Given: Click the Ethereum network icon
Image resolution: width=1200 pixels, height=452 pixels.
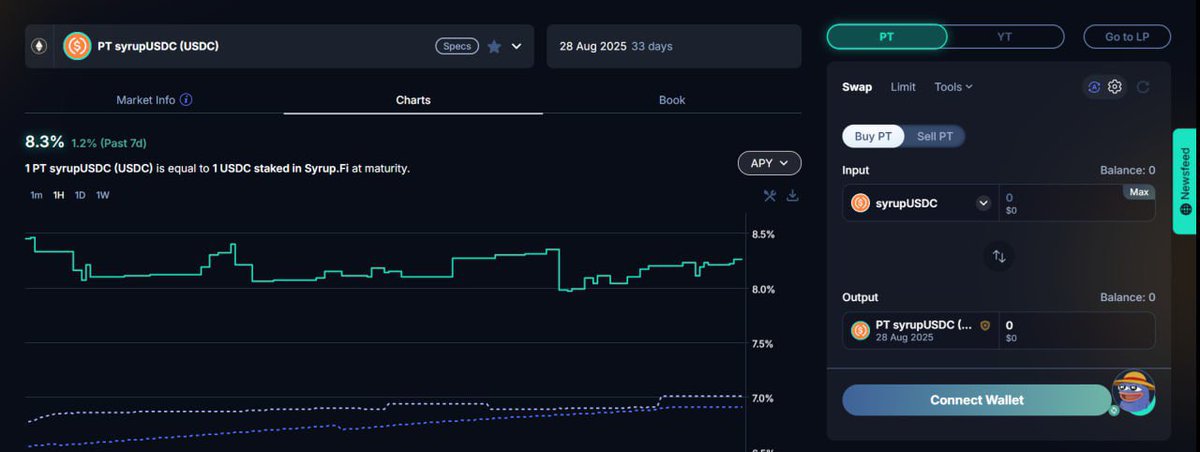Looking at the screenshot, I should pos(40,46).
